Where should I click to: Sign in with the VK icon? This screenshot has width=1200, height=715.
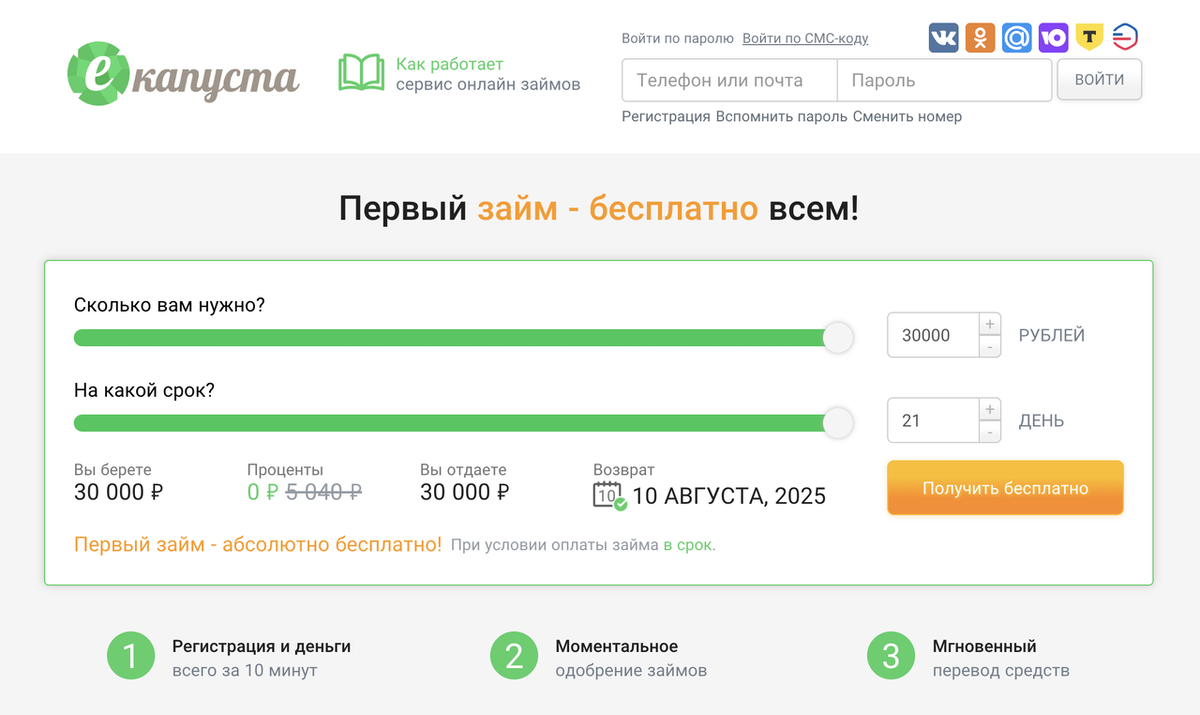coord(943,37)
